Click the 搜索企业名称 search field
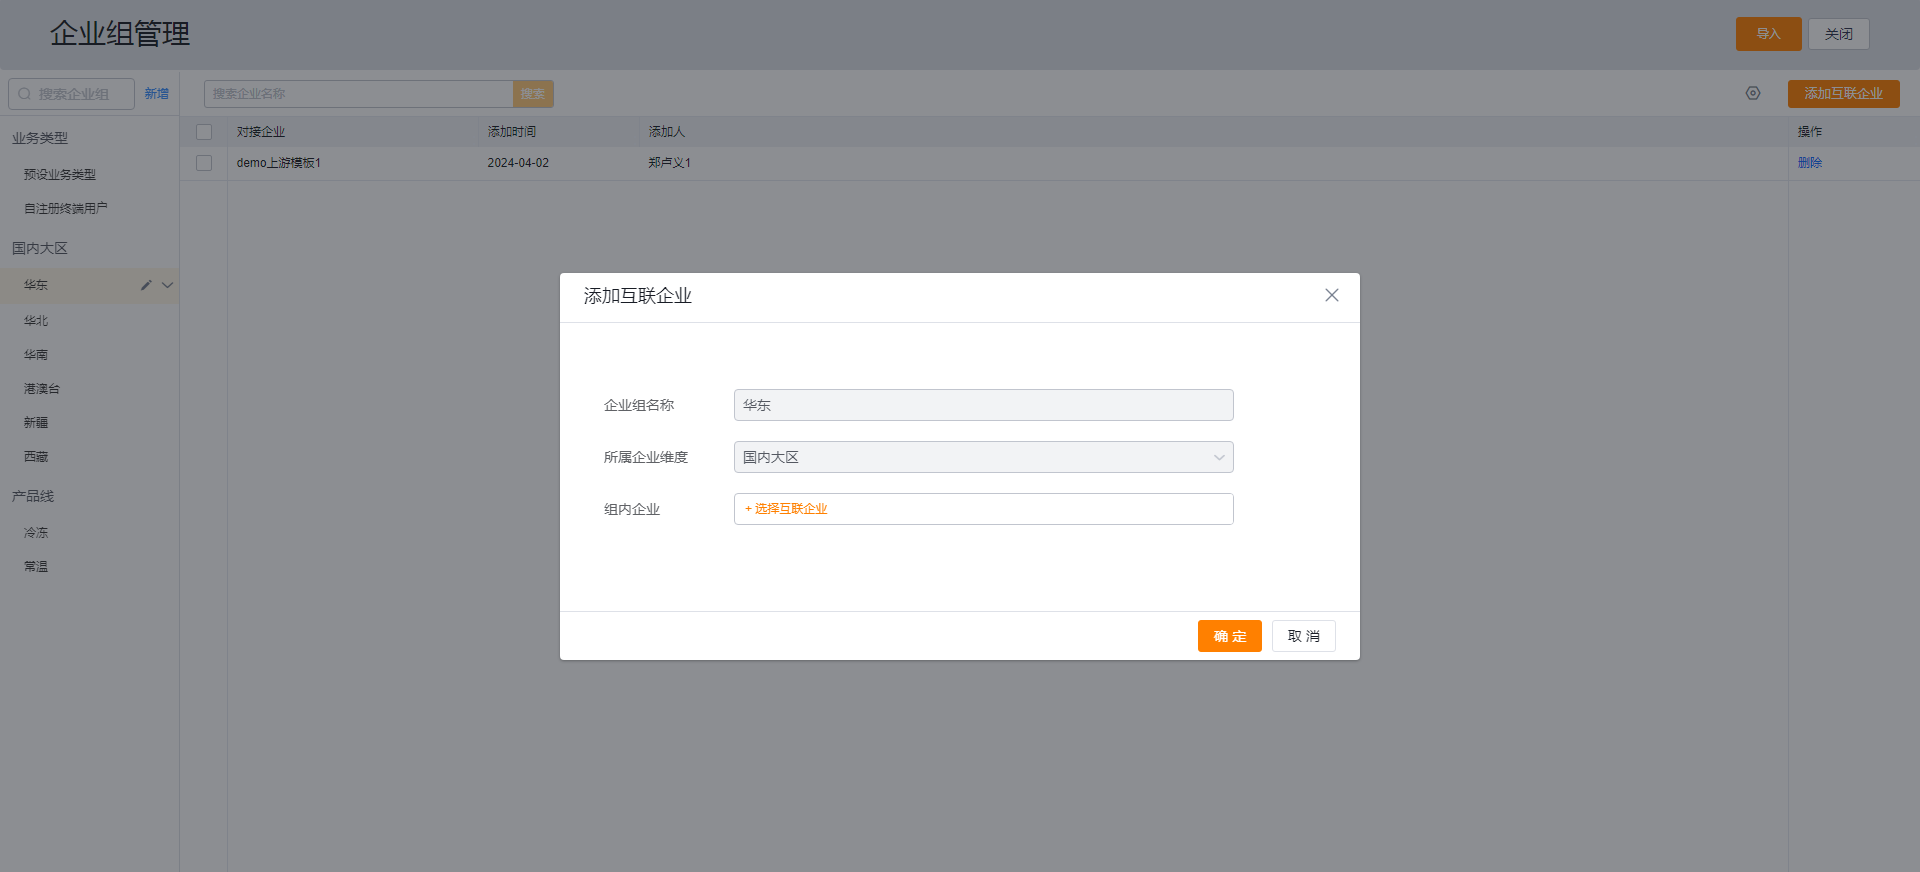Screen dimensions: 1920x872 point(358,94)
